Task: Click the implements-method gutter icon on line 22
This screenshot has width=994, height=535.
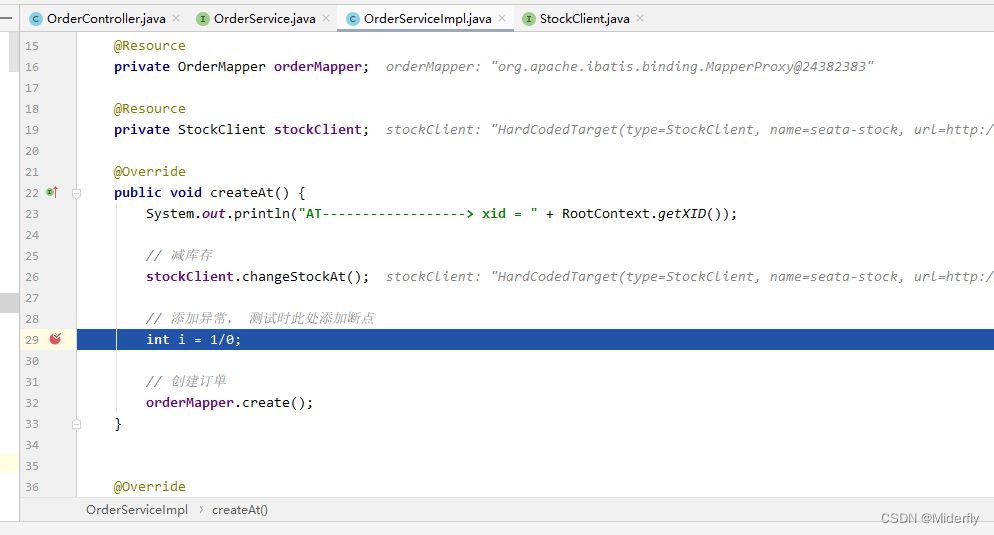Action: [x=52, y=192]
